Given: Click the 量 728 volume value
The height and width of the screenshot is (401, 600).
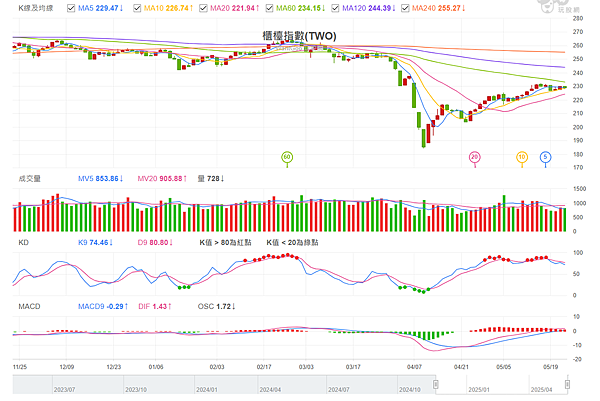Looking at the screenshot, I should click(x=211, y=179).
